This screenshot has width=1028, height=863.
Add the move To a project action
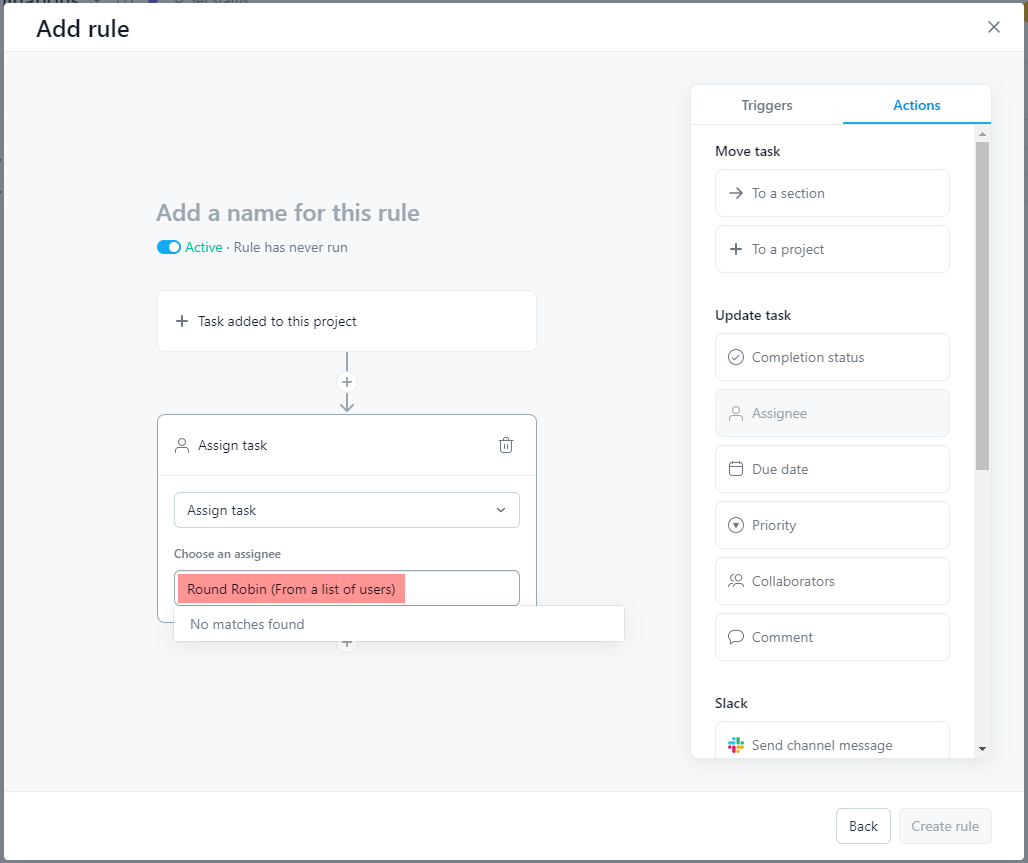coord(832,249)
